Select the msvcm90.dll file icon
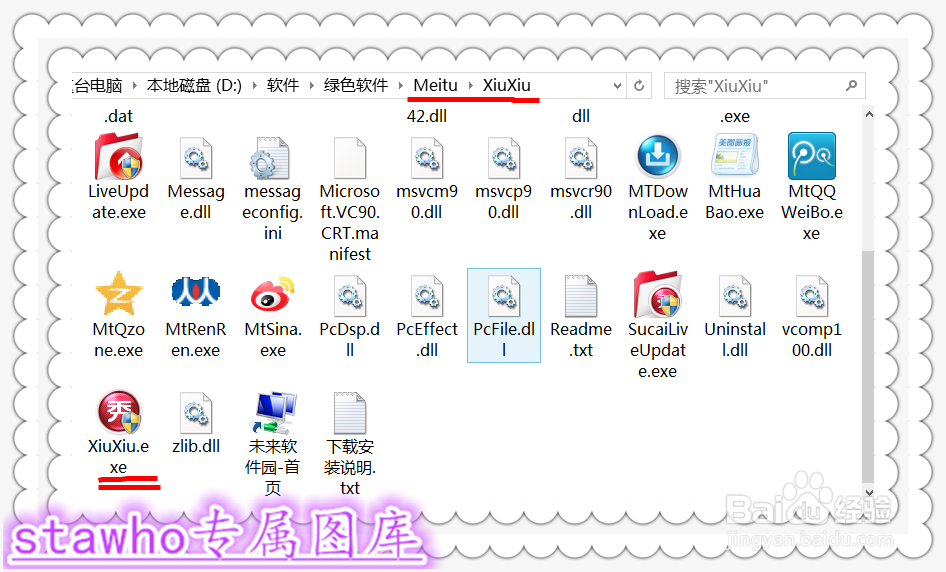Screen dimensions: 946x572 tap(427, 158)
